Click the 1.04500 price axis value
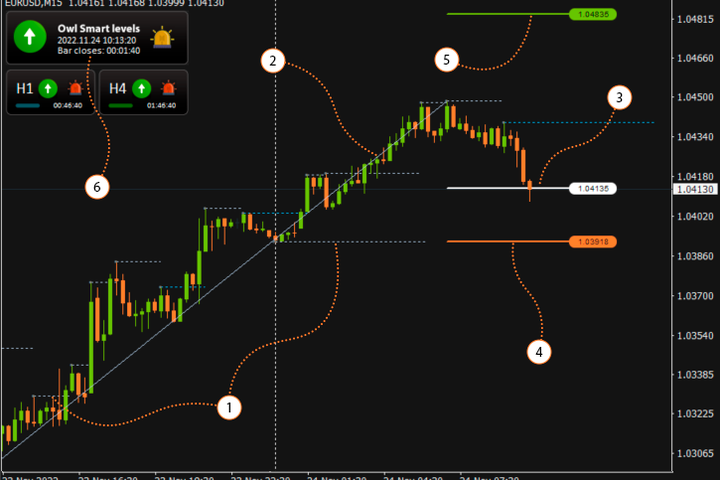The width and height of the screenshot is (720, 480). coord(695,97)
